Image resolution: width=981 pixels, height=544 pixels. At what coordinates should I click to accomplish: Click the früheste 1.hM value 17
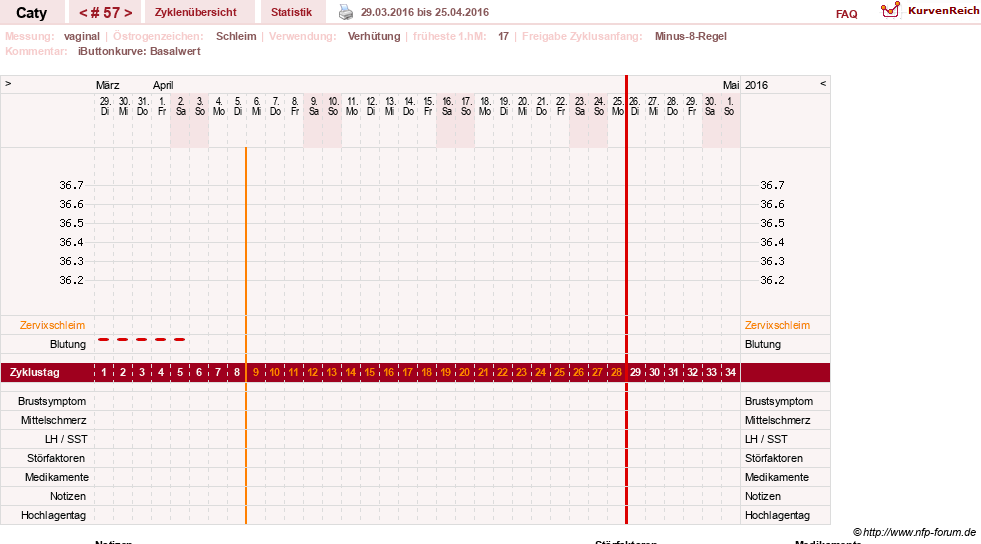[x=504, y=36]
